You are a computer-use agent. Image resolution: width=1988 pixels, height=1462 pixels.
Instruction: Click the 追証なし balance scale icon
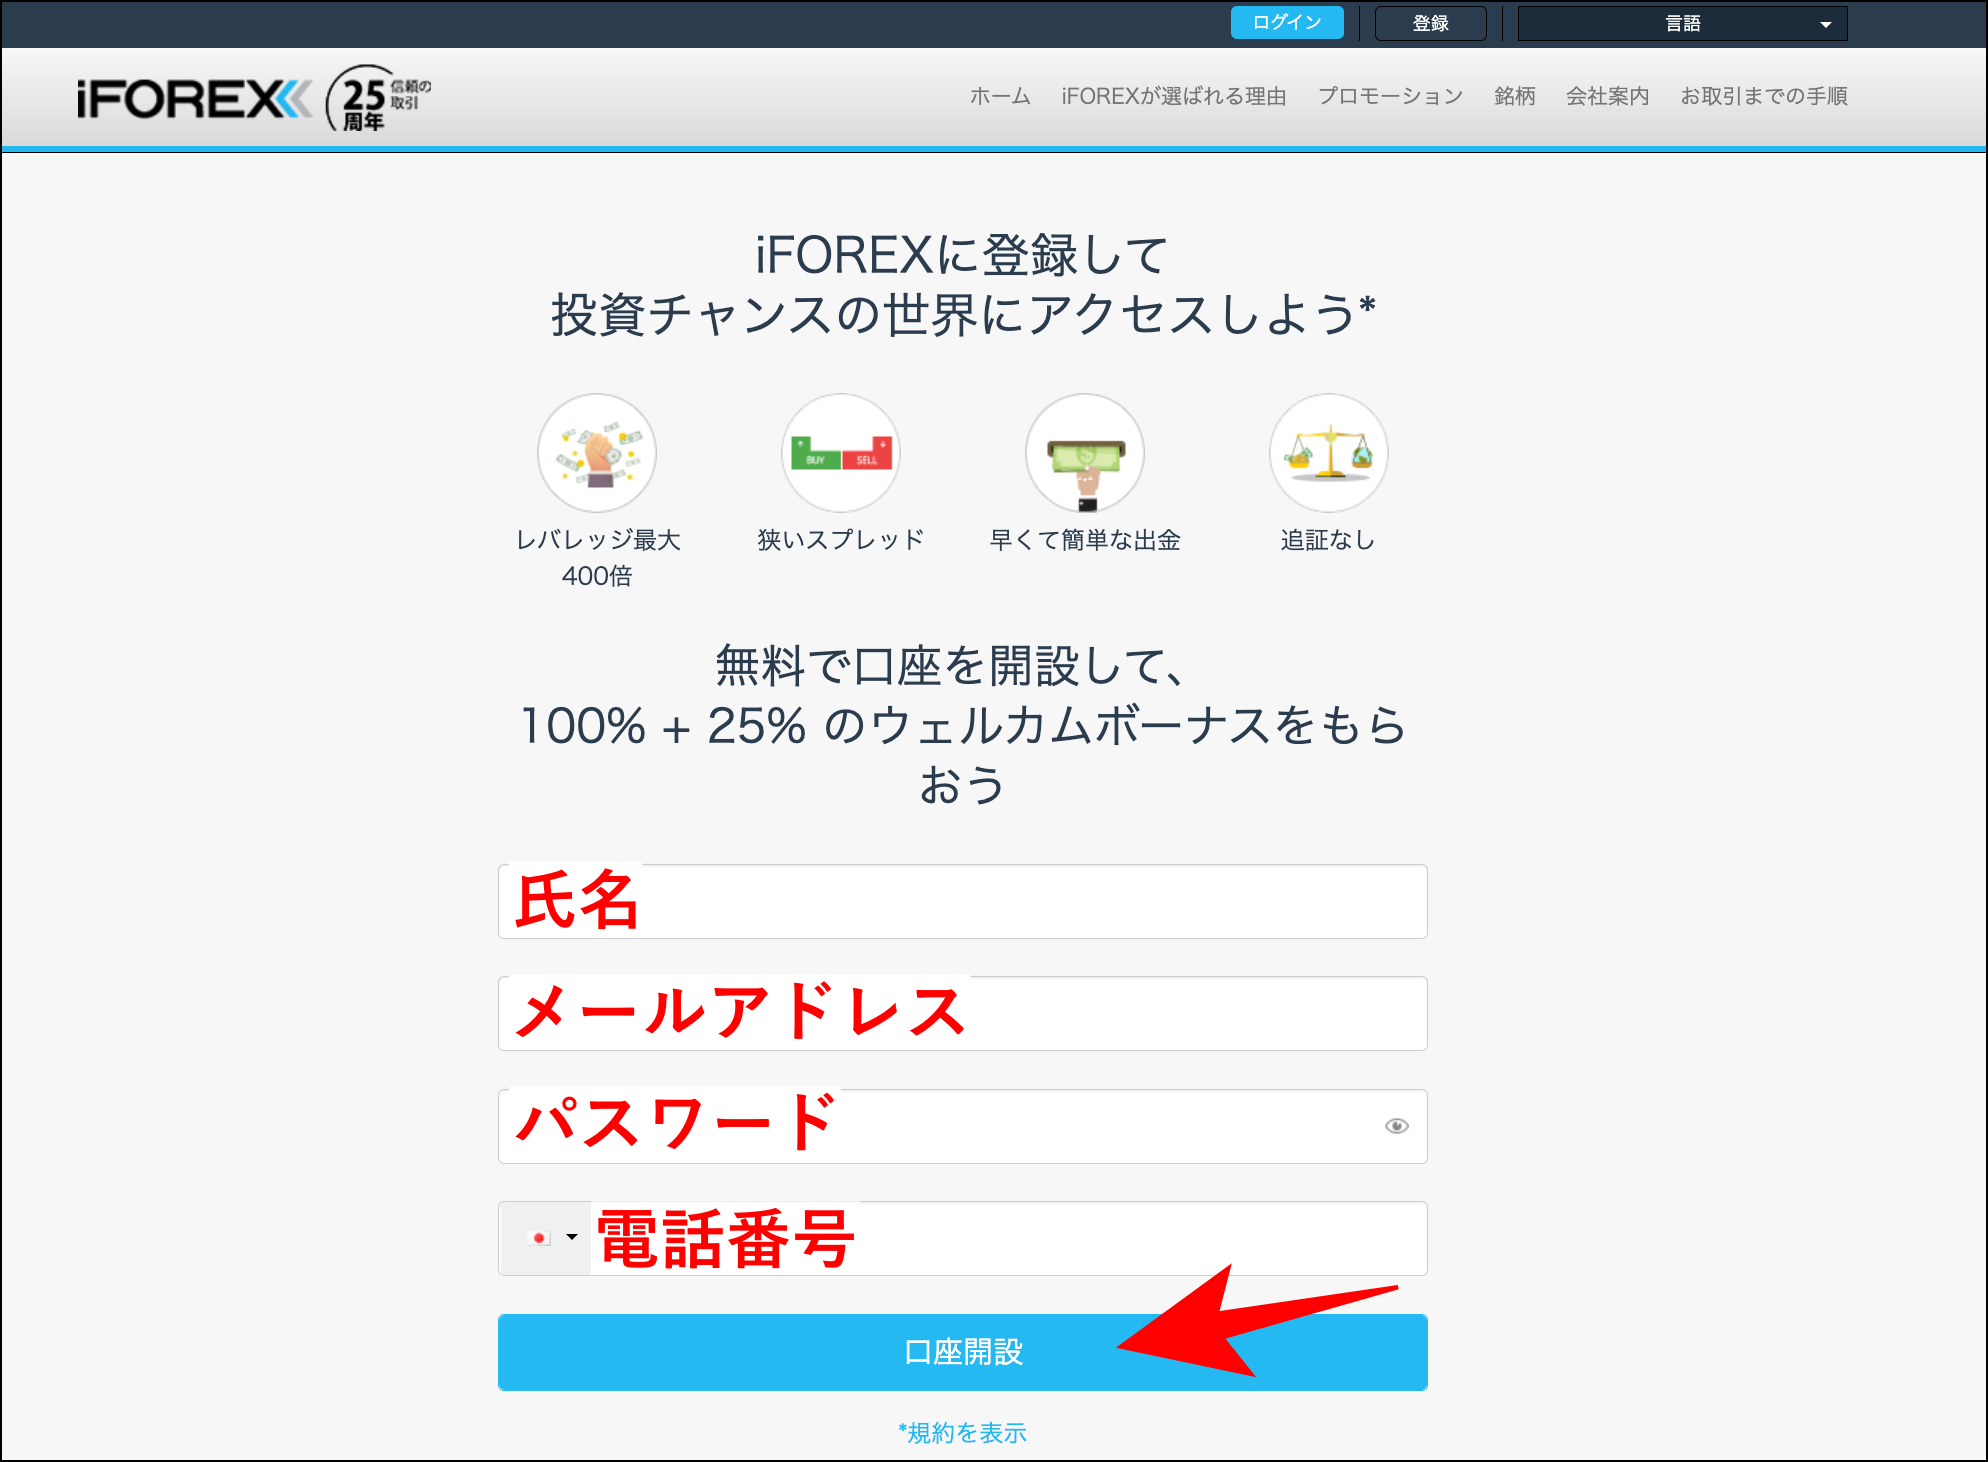tap(1328, 453)
